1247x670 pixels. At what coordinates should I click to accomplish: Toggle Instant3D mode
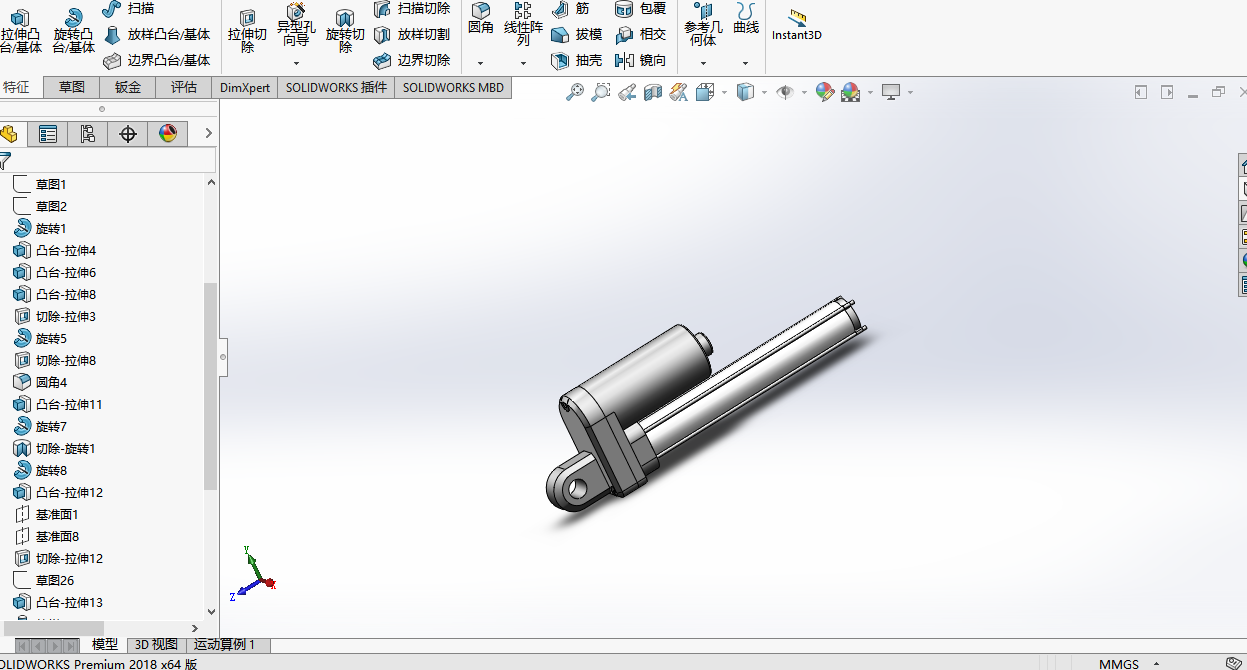coord(797,24)
